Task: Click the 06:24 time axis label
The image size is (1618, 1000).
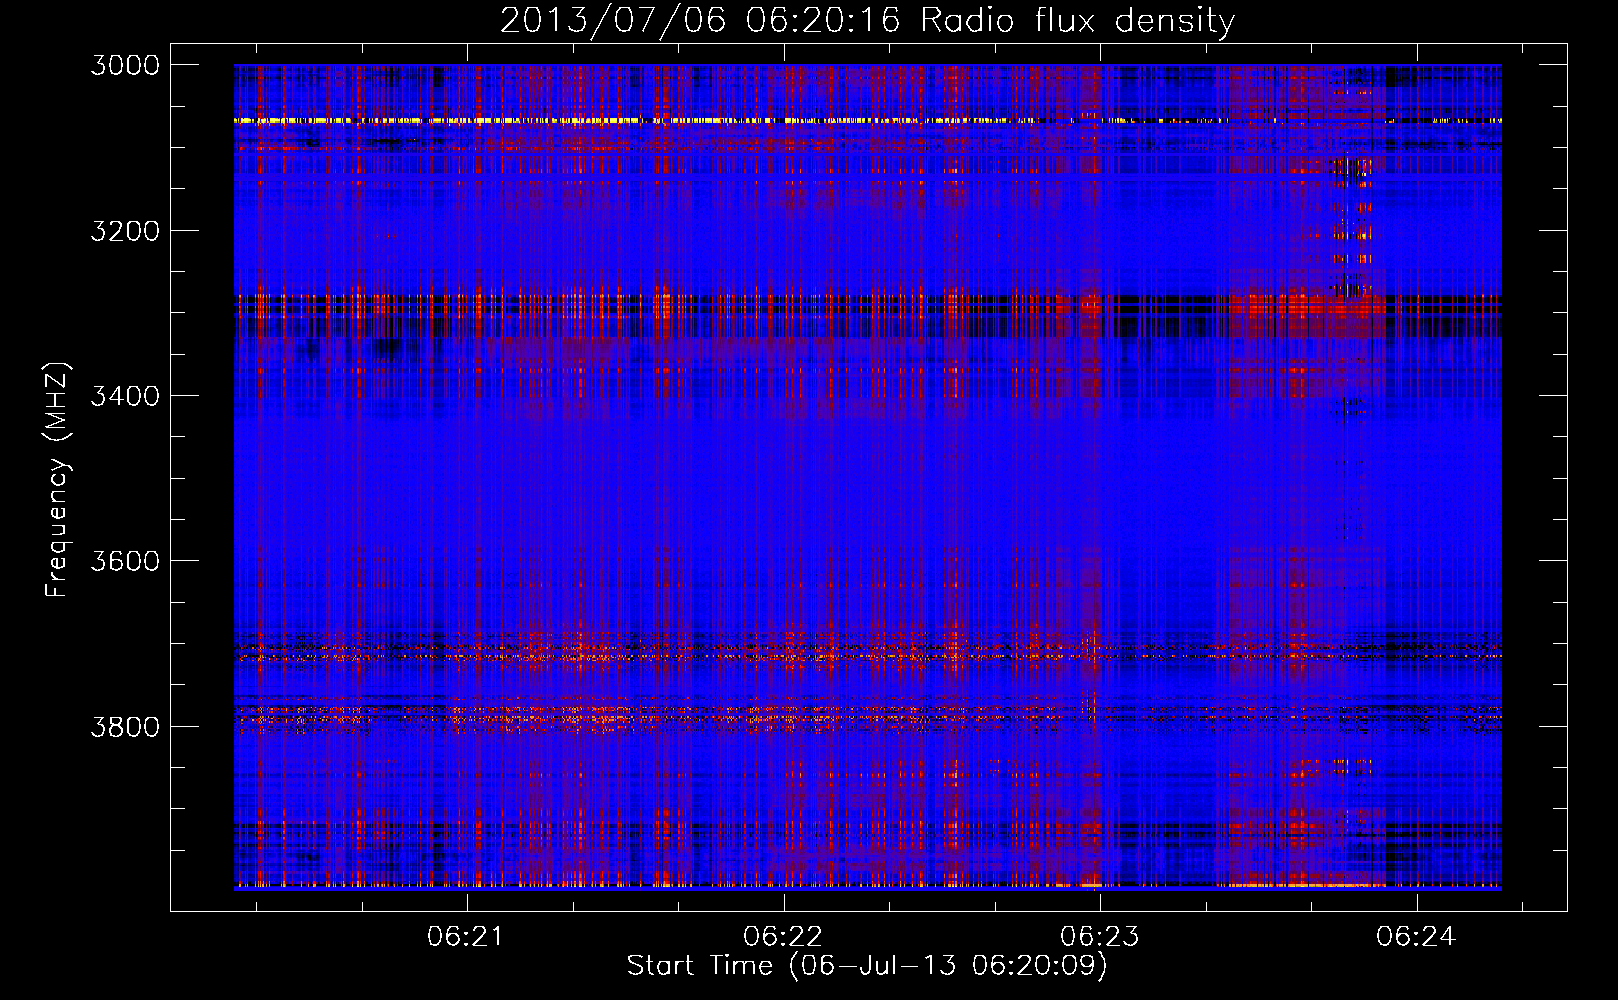Action: point(1416,937)
